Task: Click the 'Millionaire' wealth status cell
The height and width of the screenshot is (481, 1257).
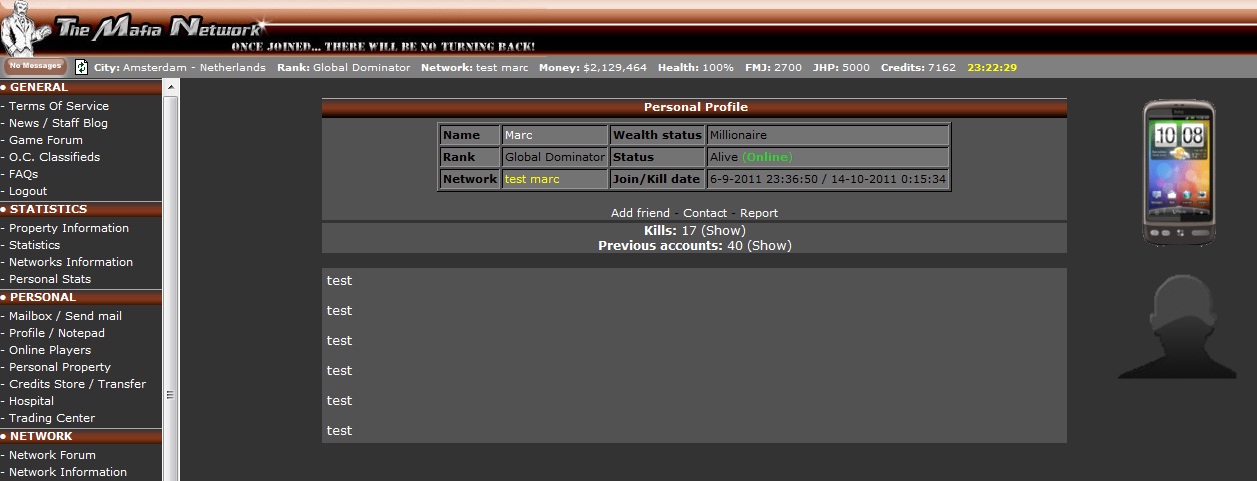Action: tap(827, 135)
